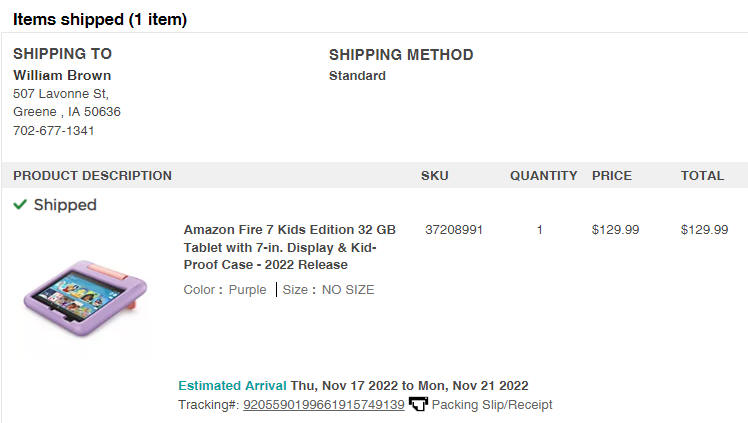Open the Packing Slip/Receipt link
The height and width of the screenshot is (423, 748).
(492, 404)
